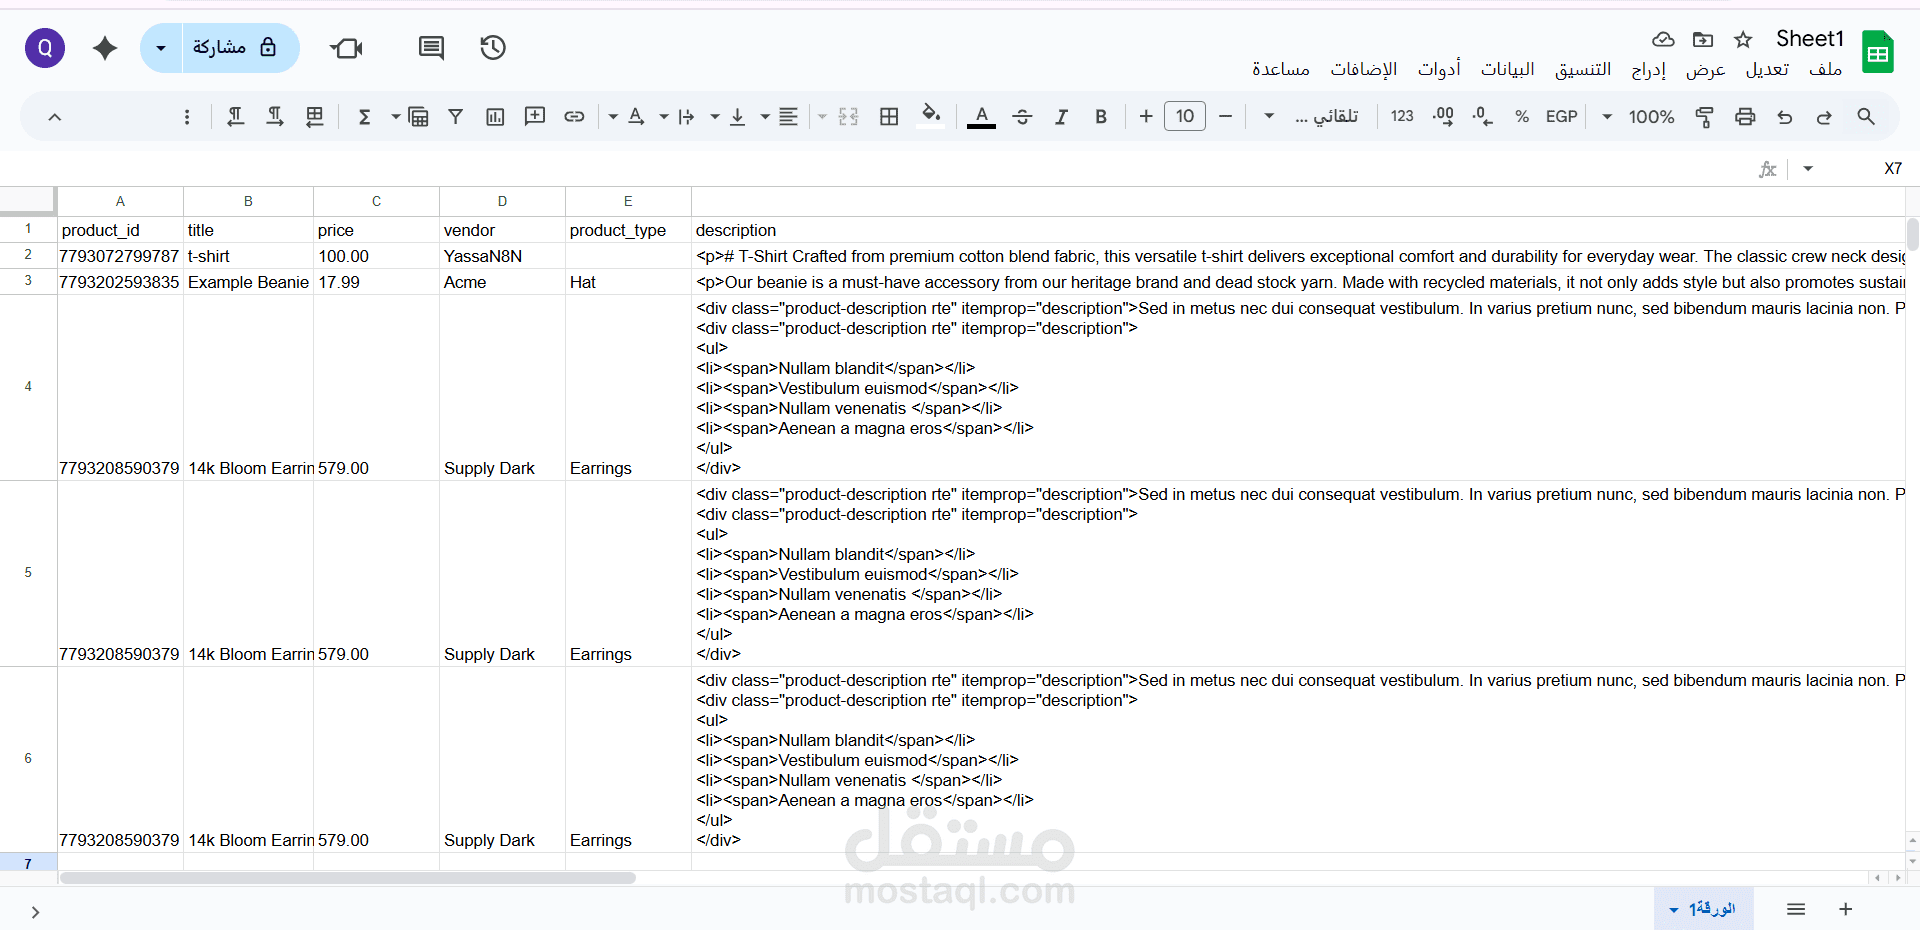Open the text rotation dropdown

pos(625,117)
